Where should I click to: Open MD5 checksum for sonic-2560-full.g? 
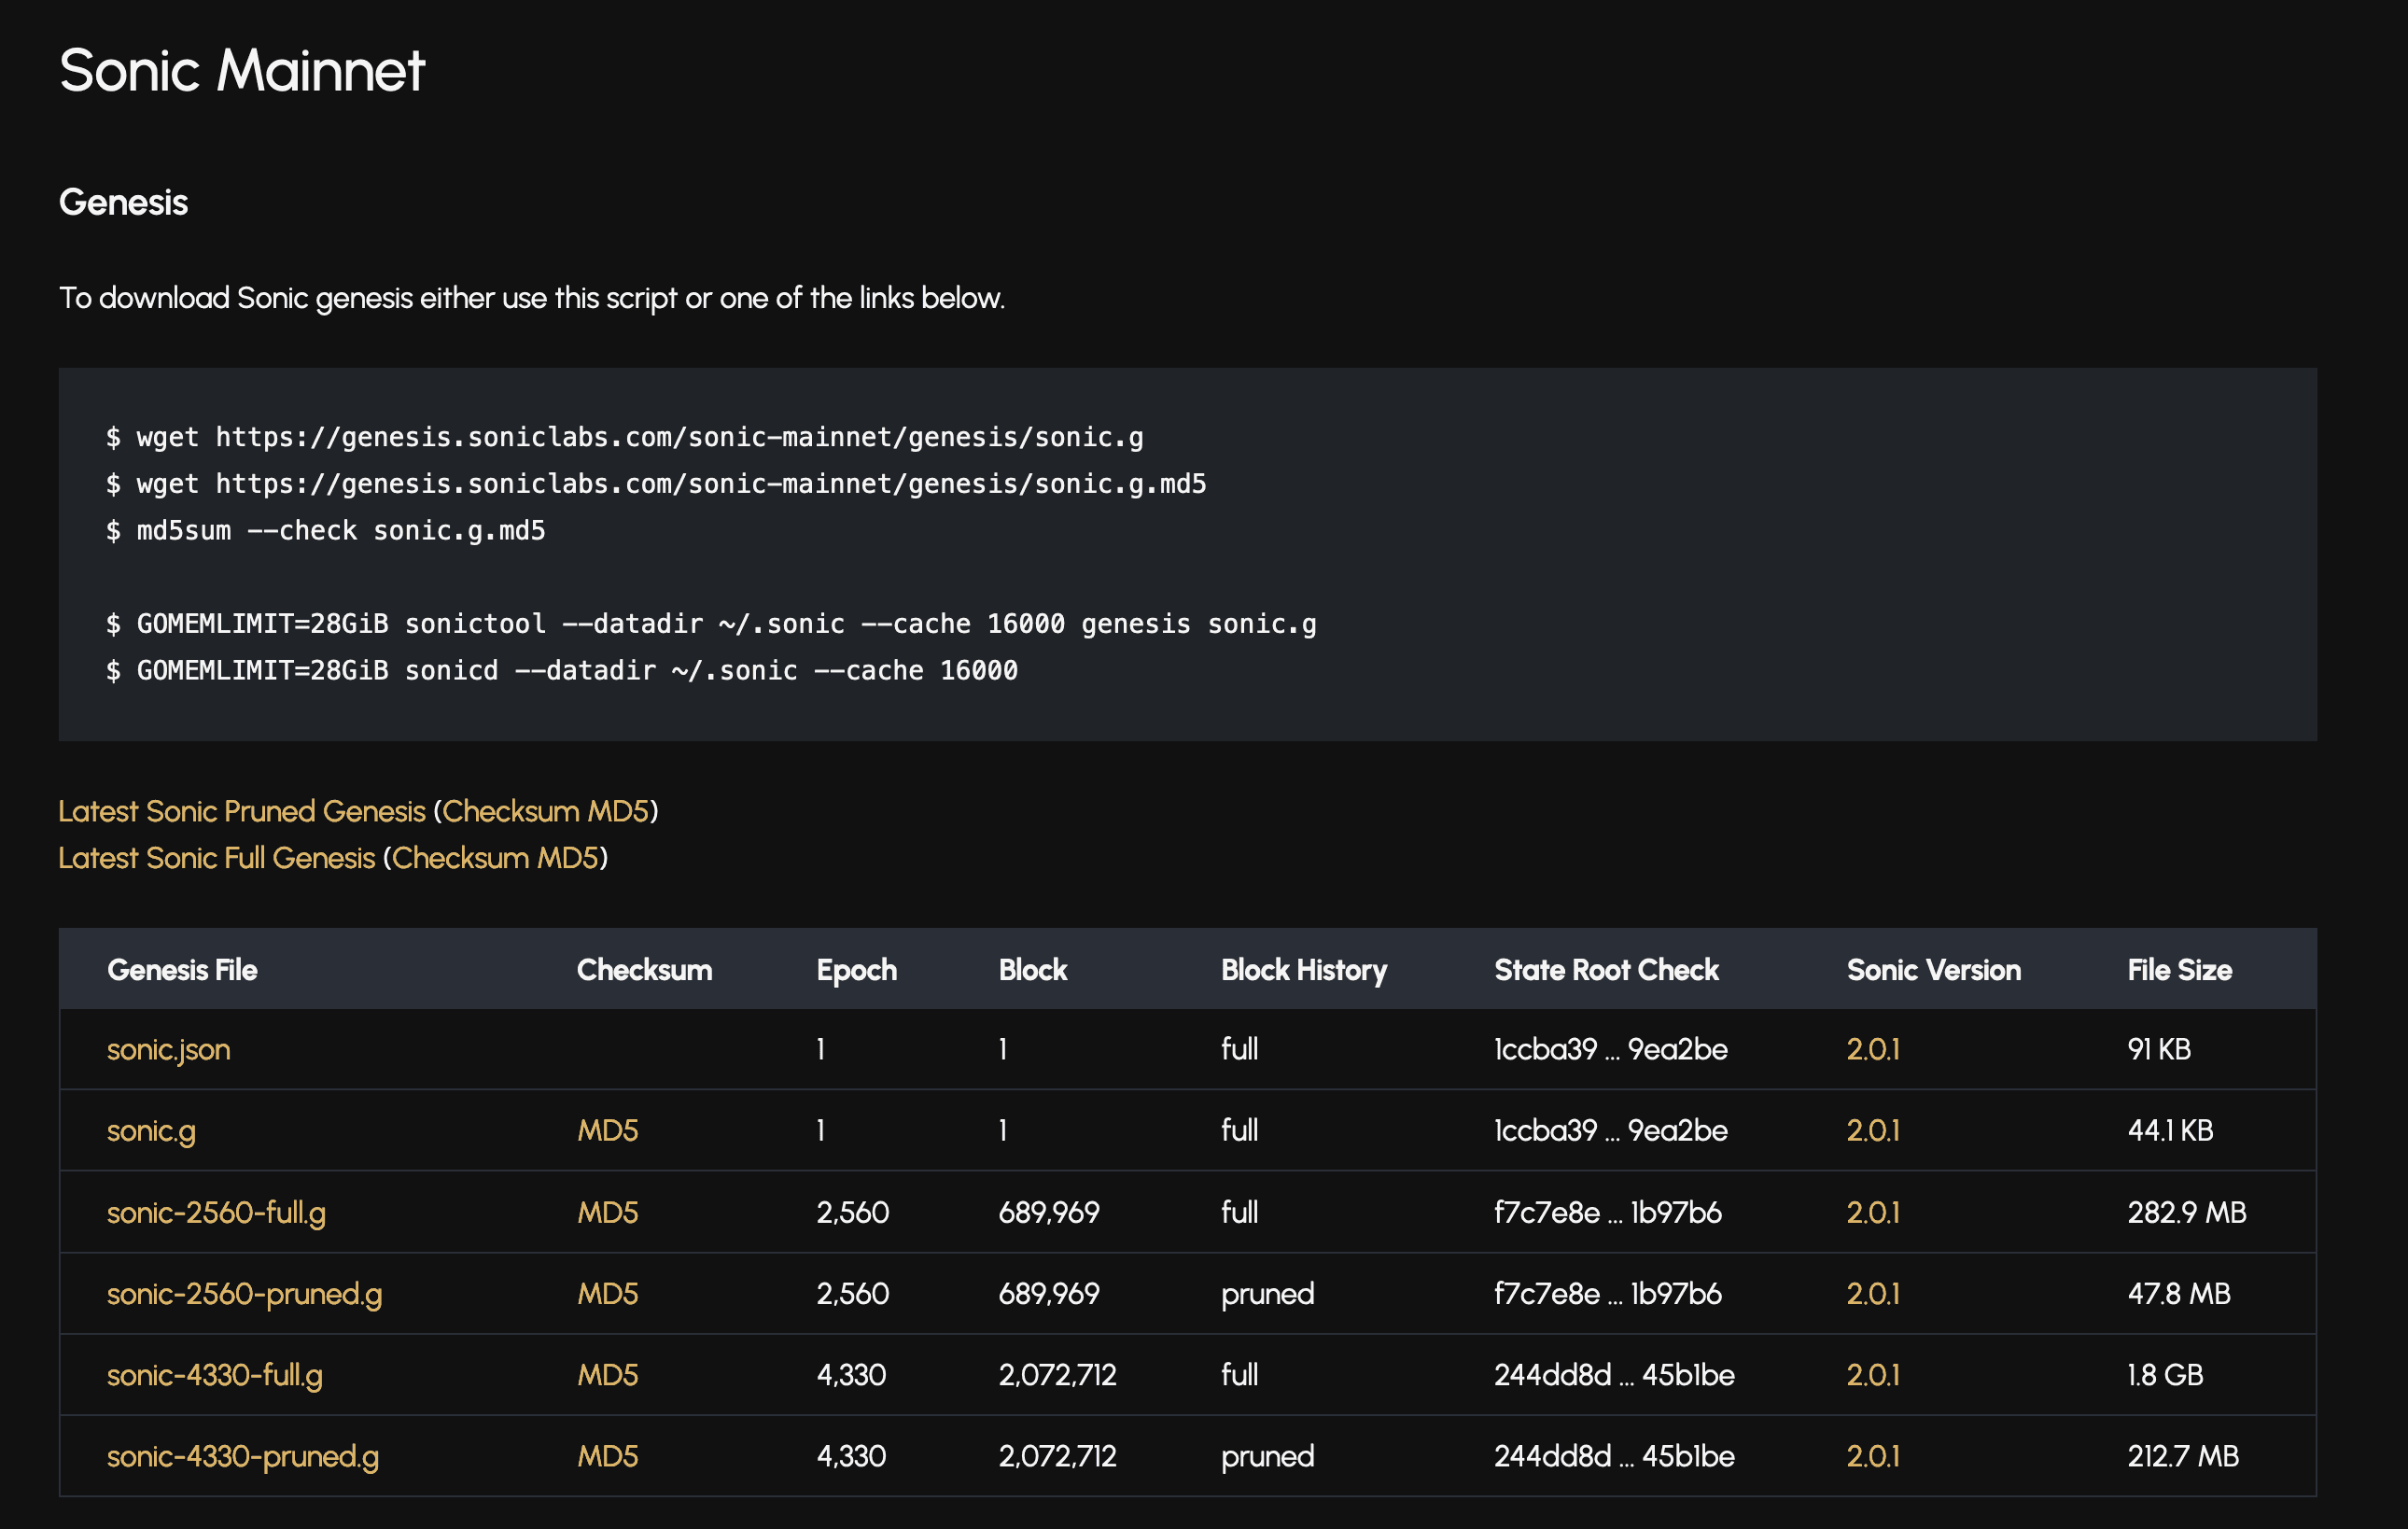tap(607, 1212)
